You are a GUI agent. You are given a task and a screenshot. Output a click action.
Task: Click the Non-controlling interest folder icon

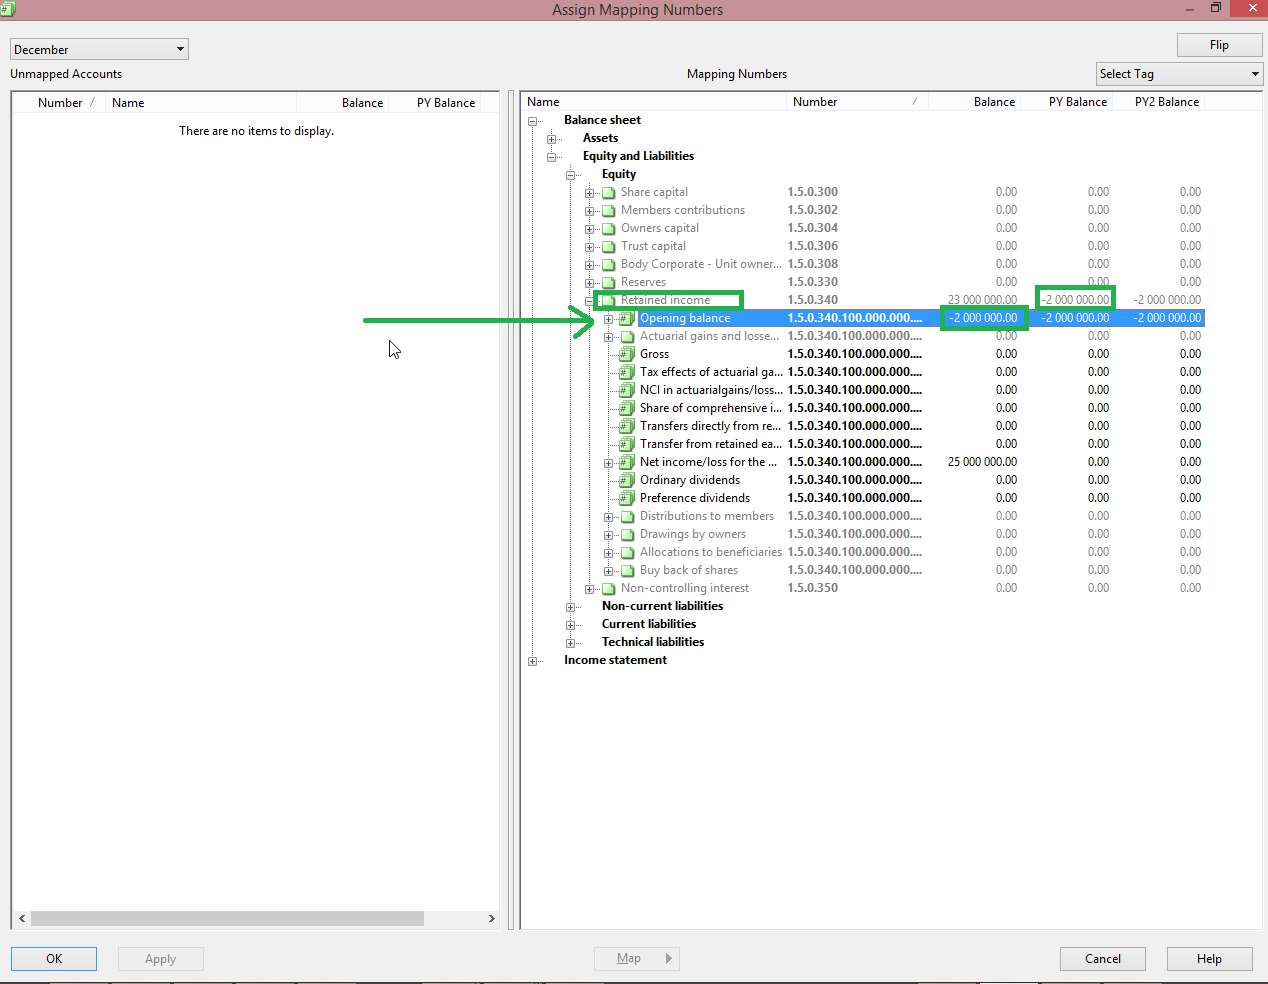coord(608,589)
